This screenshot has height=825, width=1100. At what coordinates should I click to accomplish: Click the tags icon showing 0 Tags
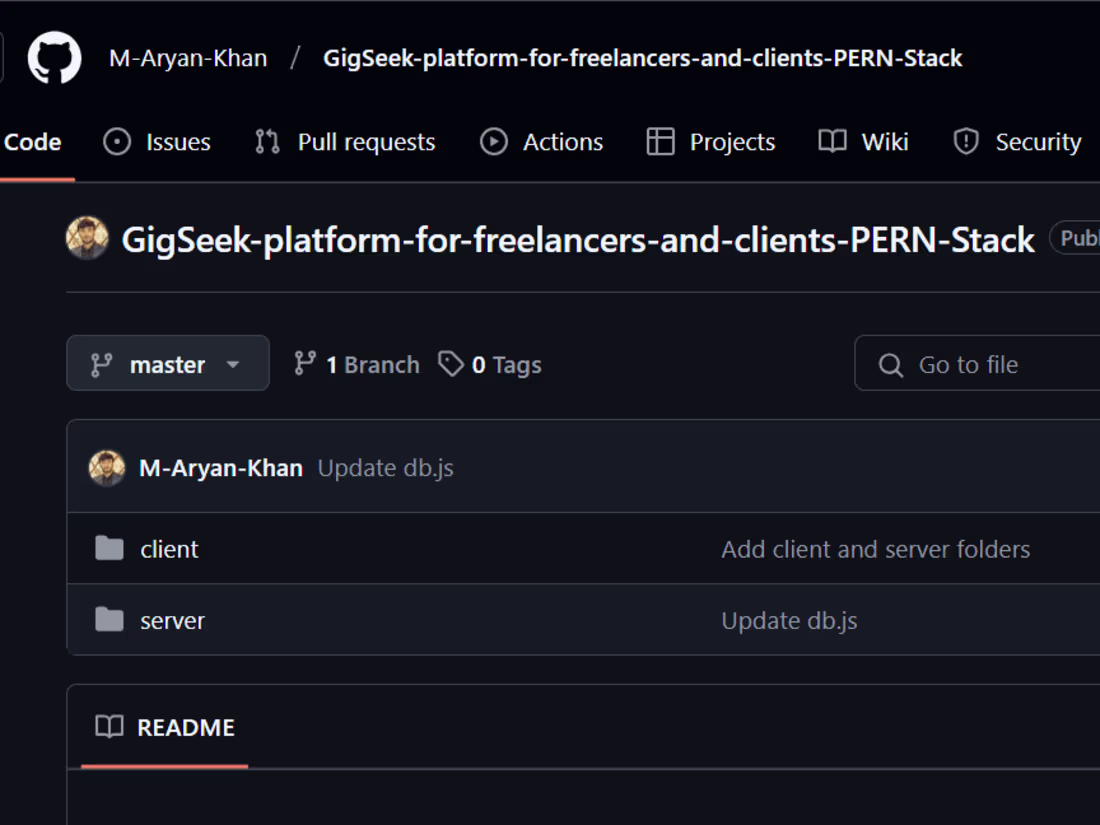(x=452, y=364)
